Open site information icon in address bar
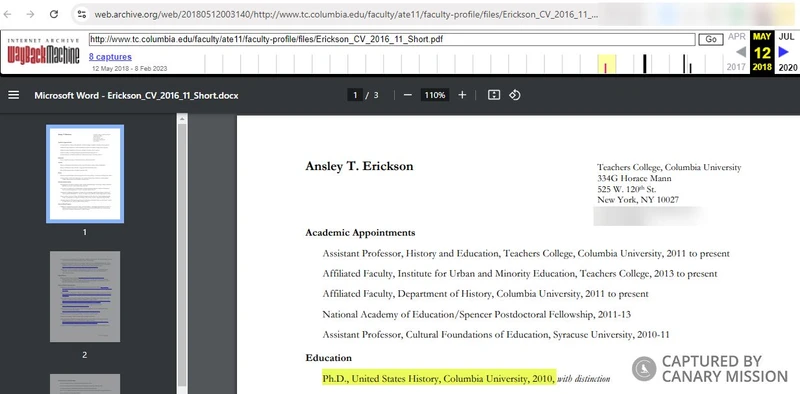800x394 pixels. pos(82,14)
